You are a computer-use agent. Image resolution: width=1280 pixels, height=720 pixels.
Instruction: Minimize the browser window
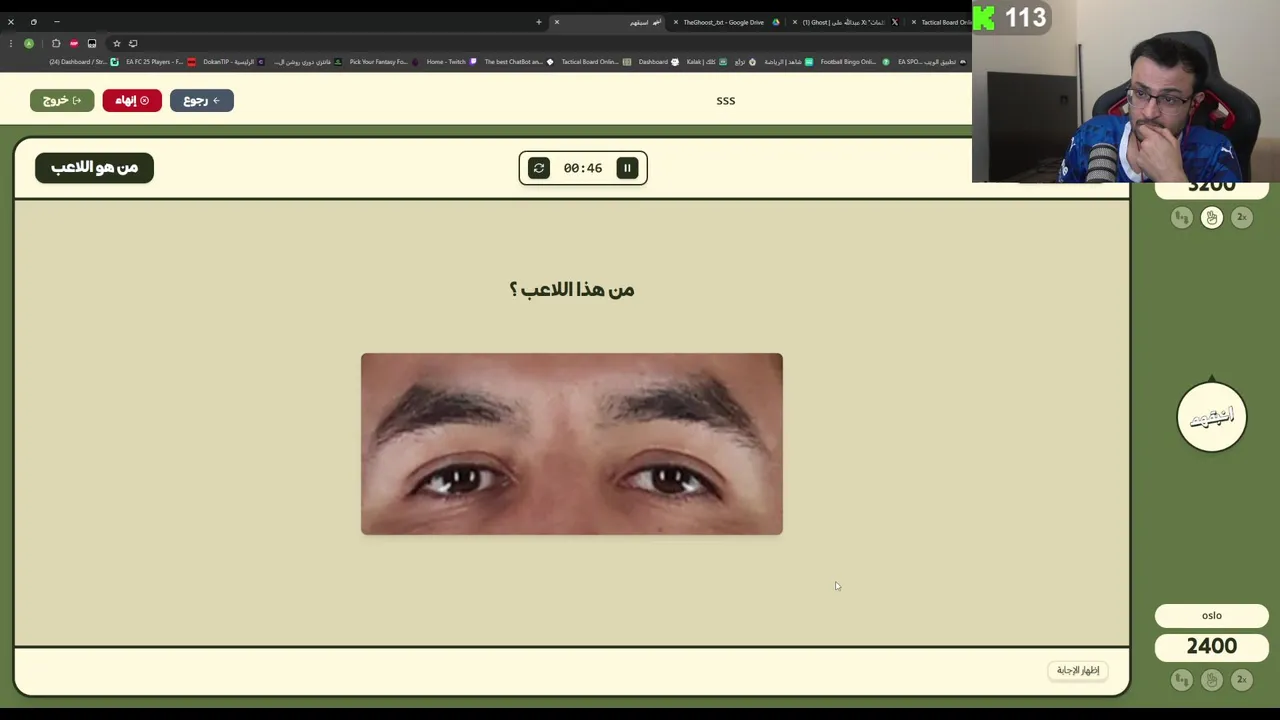click(x=56, y=22)
